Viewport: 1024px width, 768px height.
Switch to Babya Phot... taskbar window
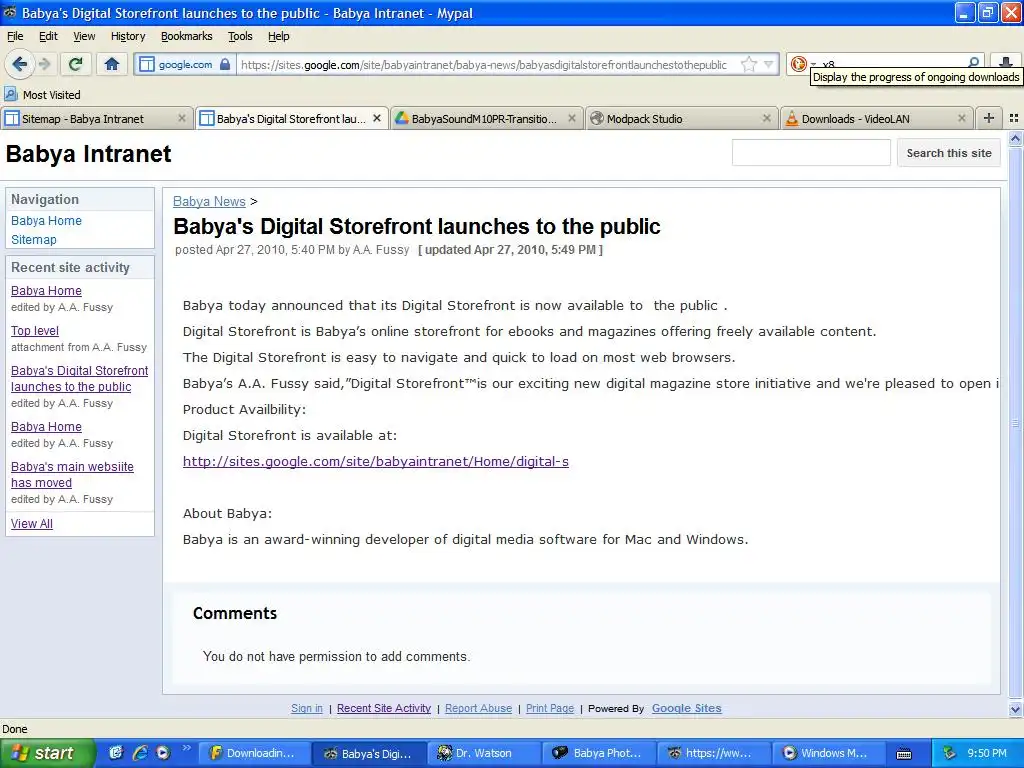pyautogui.click(x=599, y=753)
